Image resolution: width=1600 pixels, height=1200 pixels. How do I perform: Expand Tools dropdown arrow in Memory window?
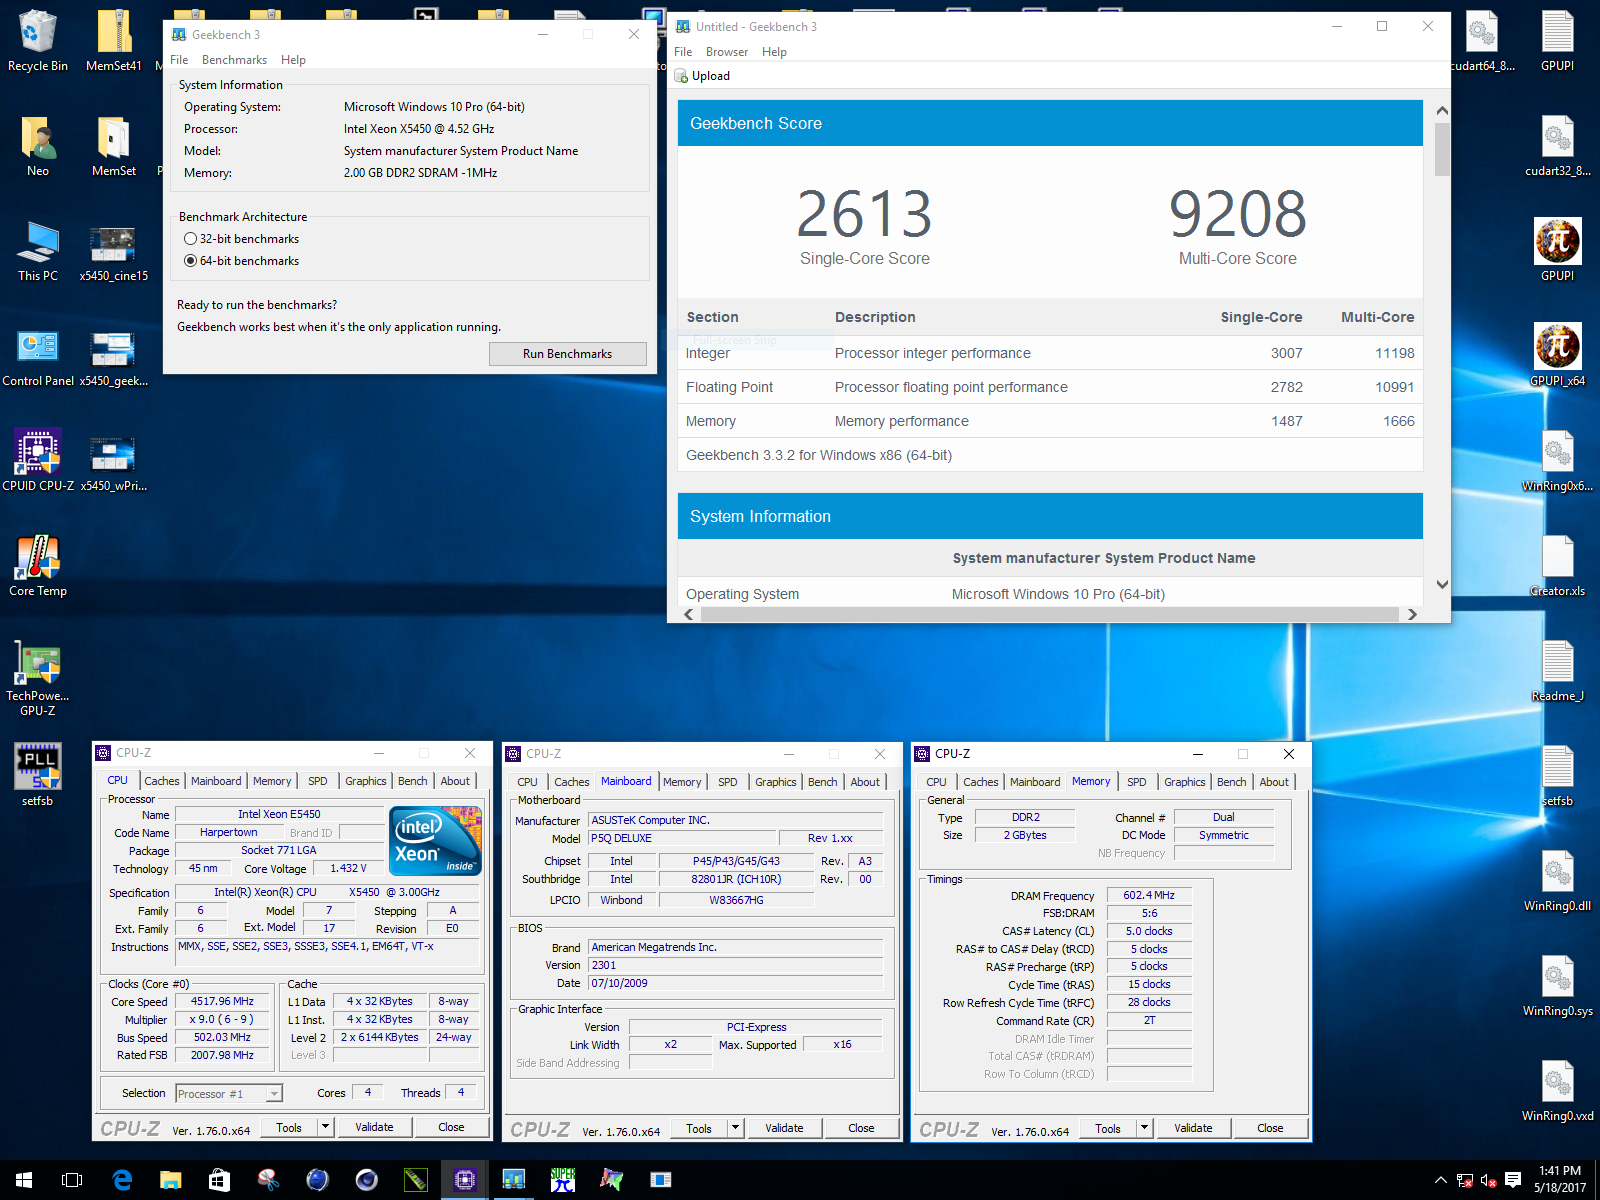pos(1144,1128)
